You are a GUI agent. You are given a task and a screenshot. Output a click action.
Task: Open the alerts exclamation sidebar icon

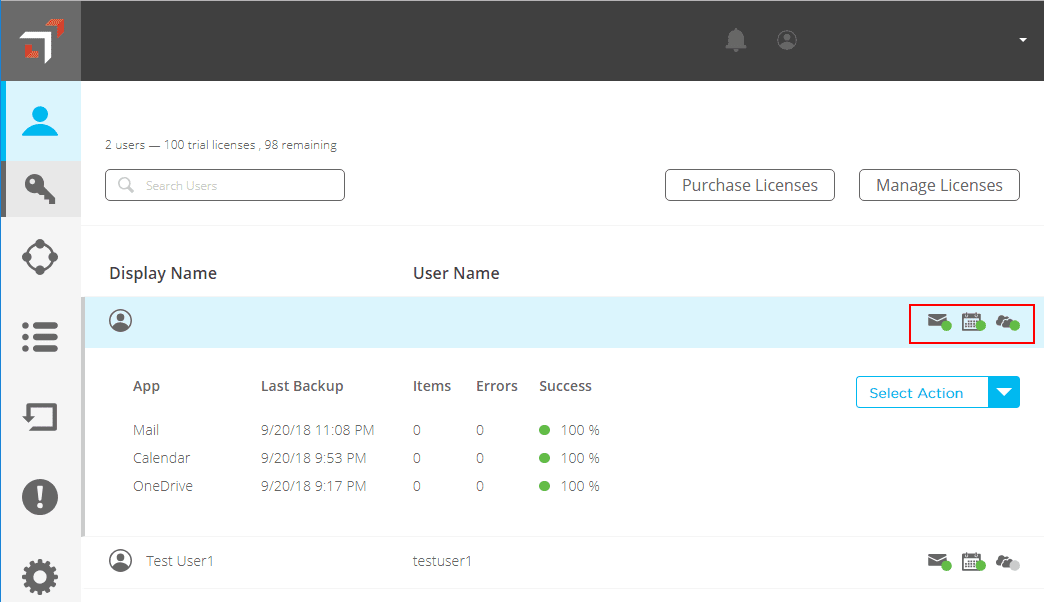[x=40, y=496]
